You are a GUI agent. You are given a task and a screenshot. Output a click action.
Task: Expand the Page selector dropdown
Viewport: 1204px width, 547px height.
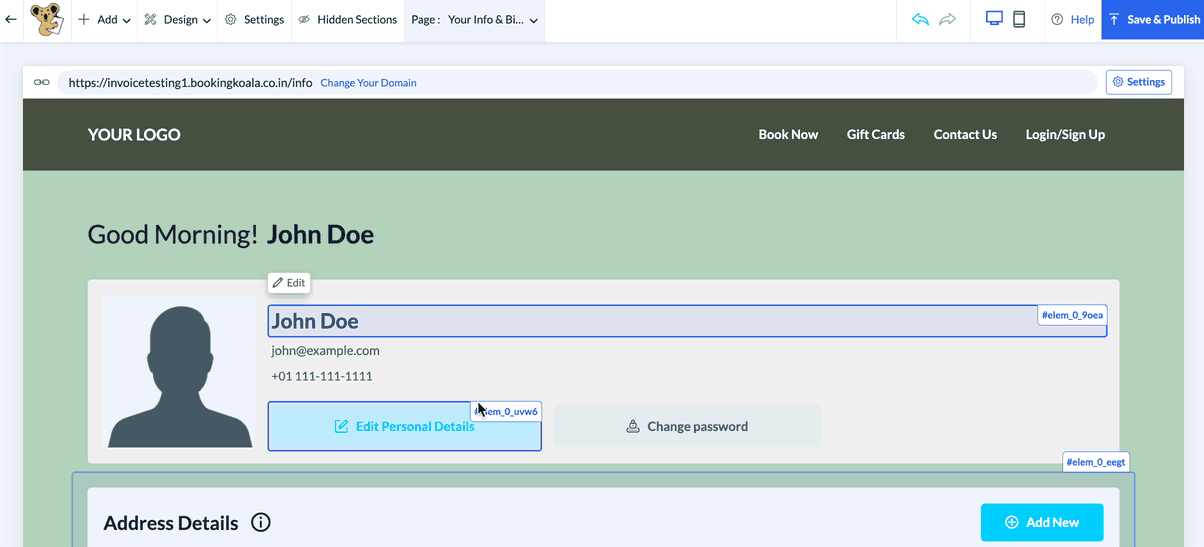(474, 20)
